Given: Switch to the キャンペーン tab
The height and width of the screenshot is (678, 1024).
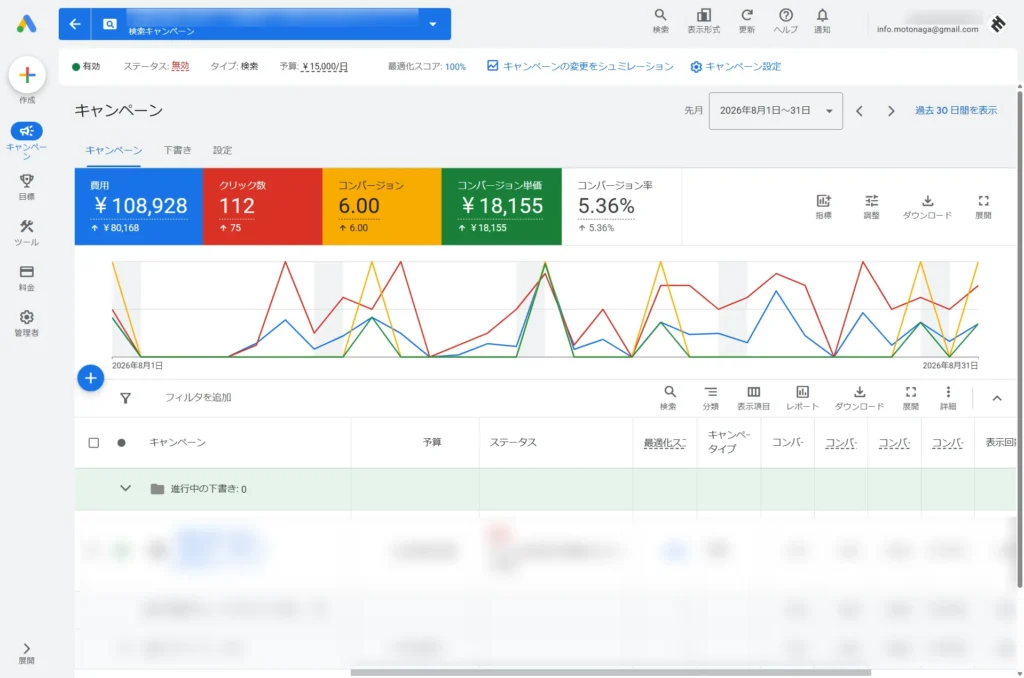Looking at the screenshot, I should click(x=114, y=150).
